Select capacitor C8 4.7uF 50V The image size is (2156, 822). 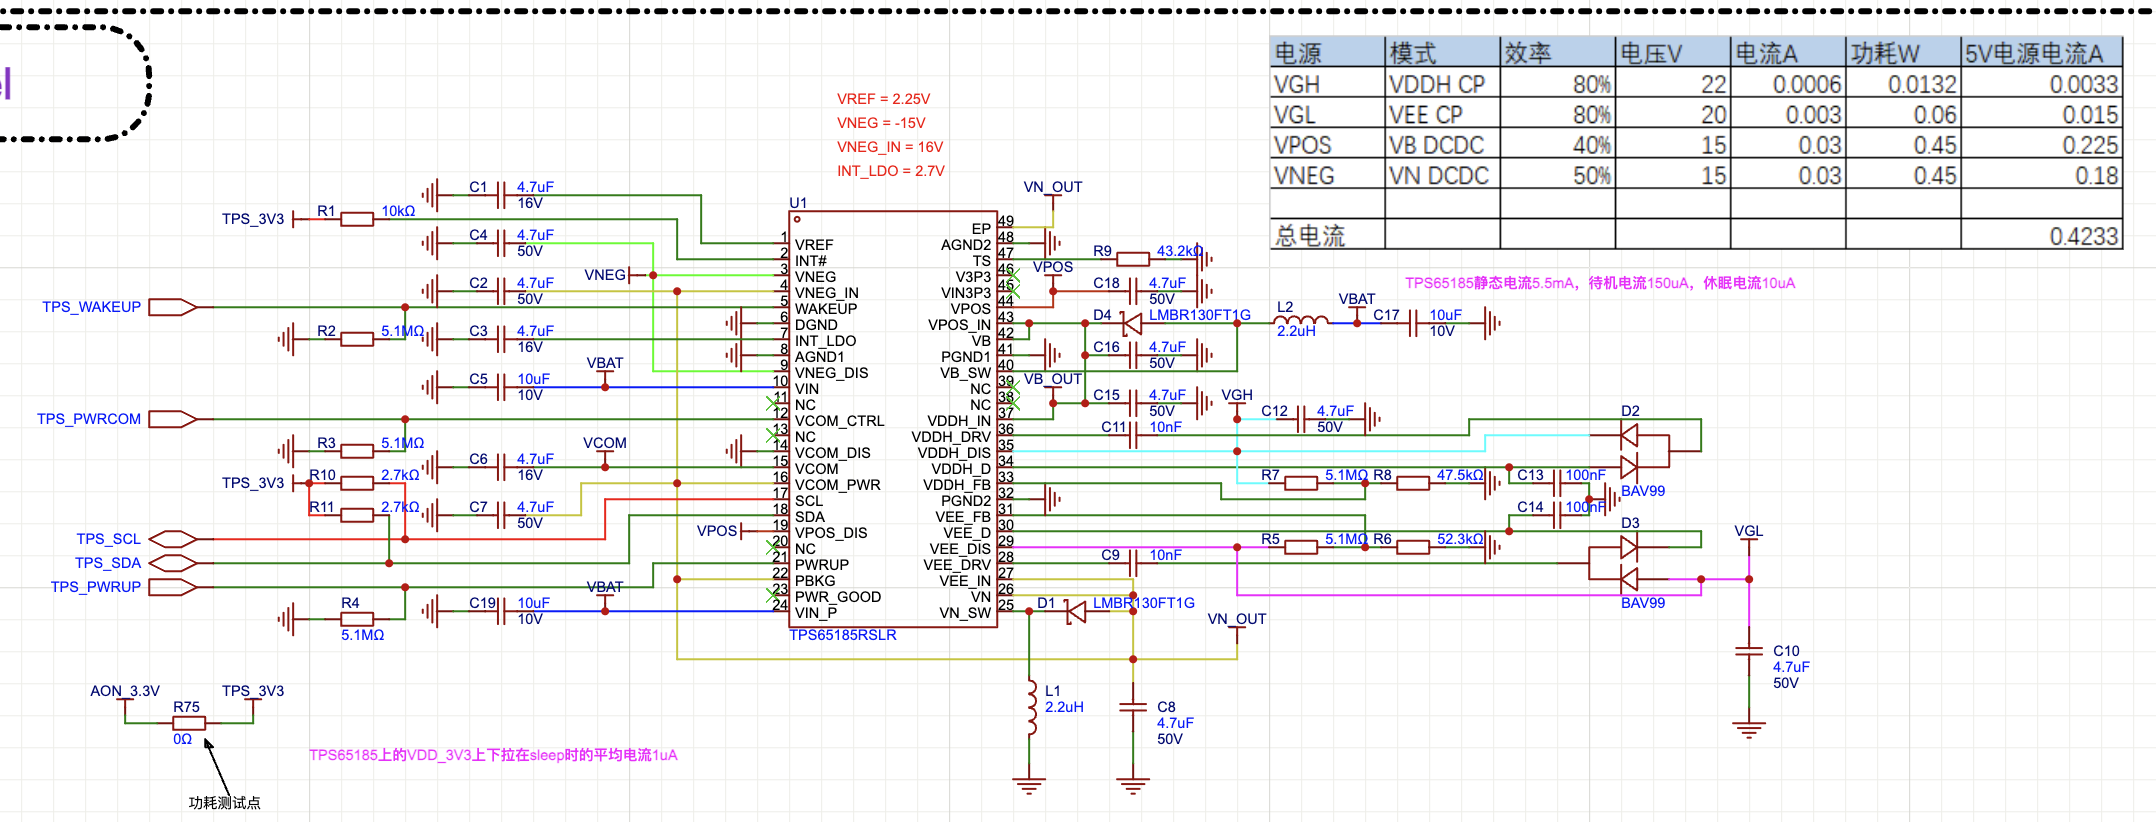point(1133,707)
